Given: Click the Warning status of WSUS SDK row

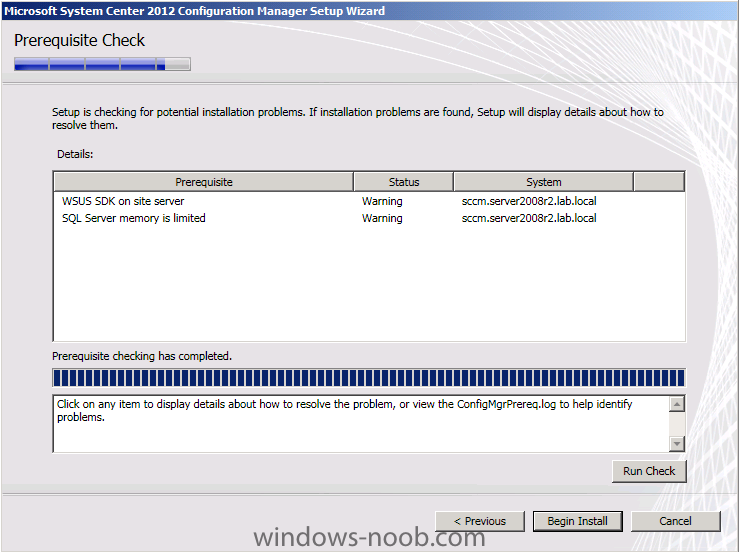Looking at the screenshot, I should tap(382, 201).
